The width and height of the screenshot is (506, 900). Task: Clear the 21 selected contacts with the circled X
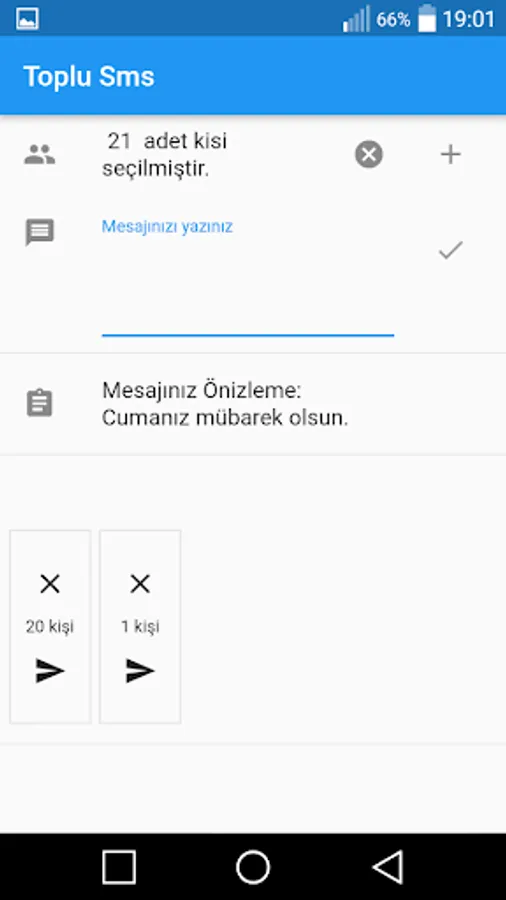(x=369, y=154)
